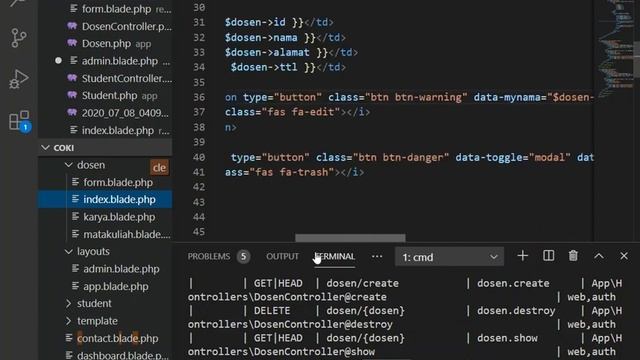Place cursor on line number 36
This screenshot has height=360, width=640.
coord(199,97)
